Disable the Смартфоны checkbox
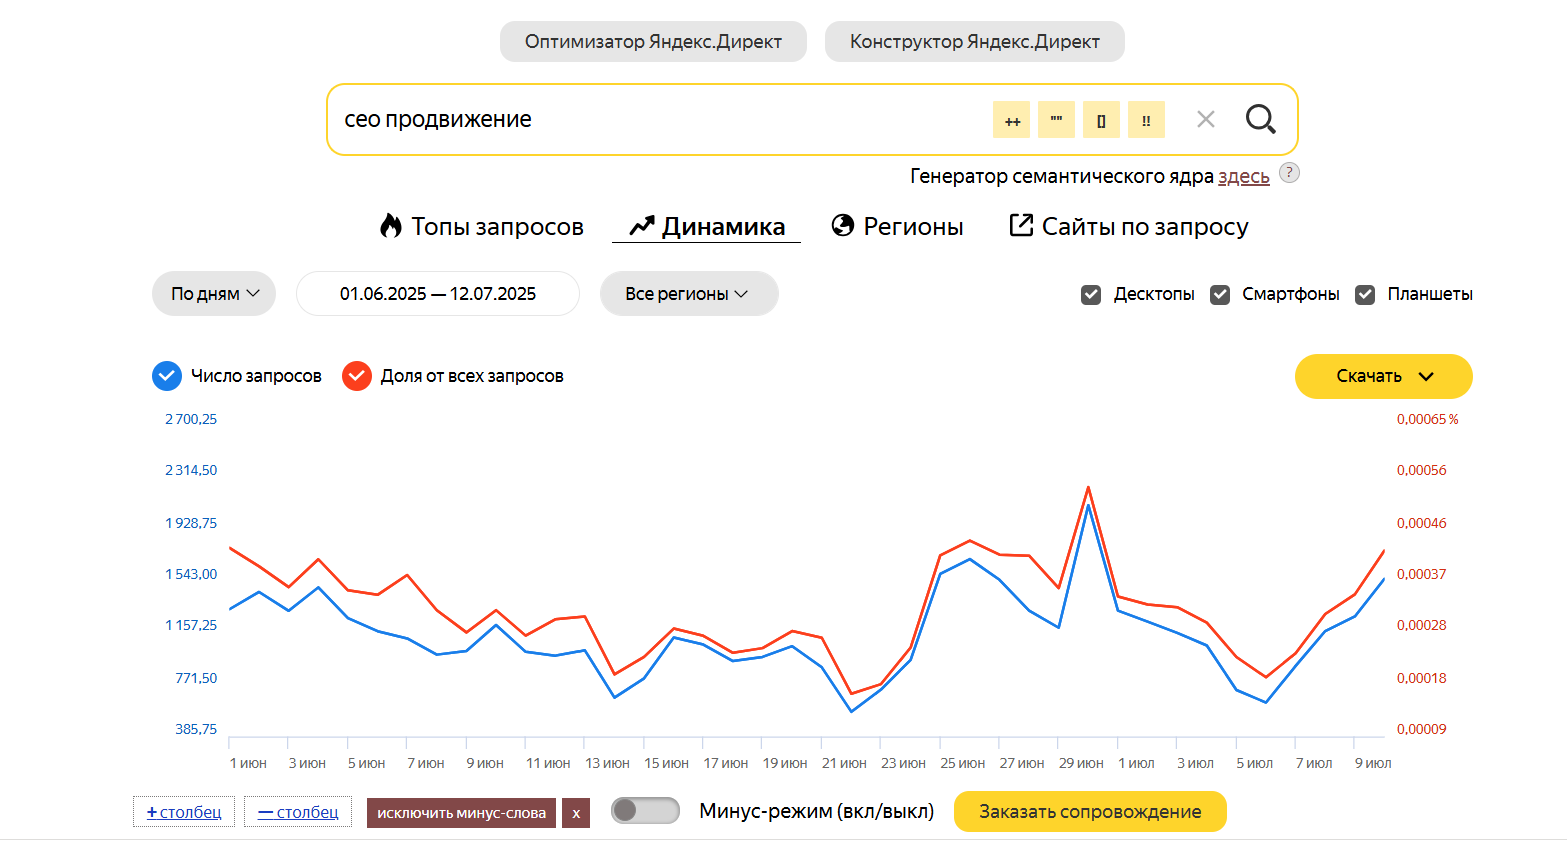Image resolution: width=1567 pixels, height=844 pixels. coord(1219,294)
